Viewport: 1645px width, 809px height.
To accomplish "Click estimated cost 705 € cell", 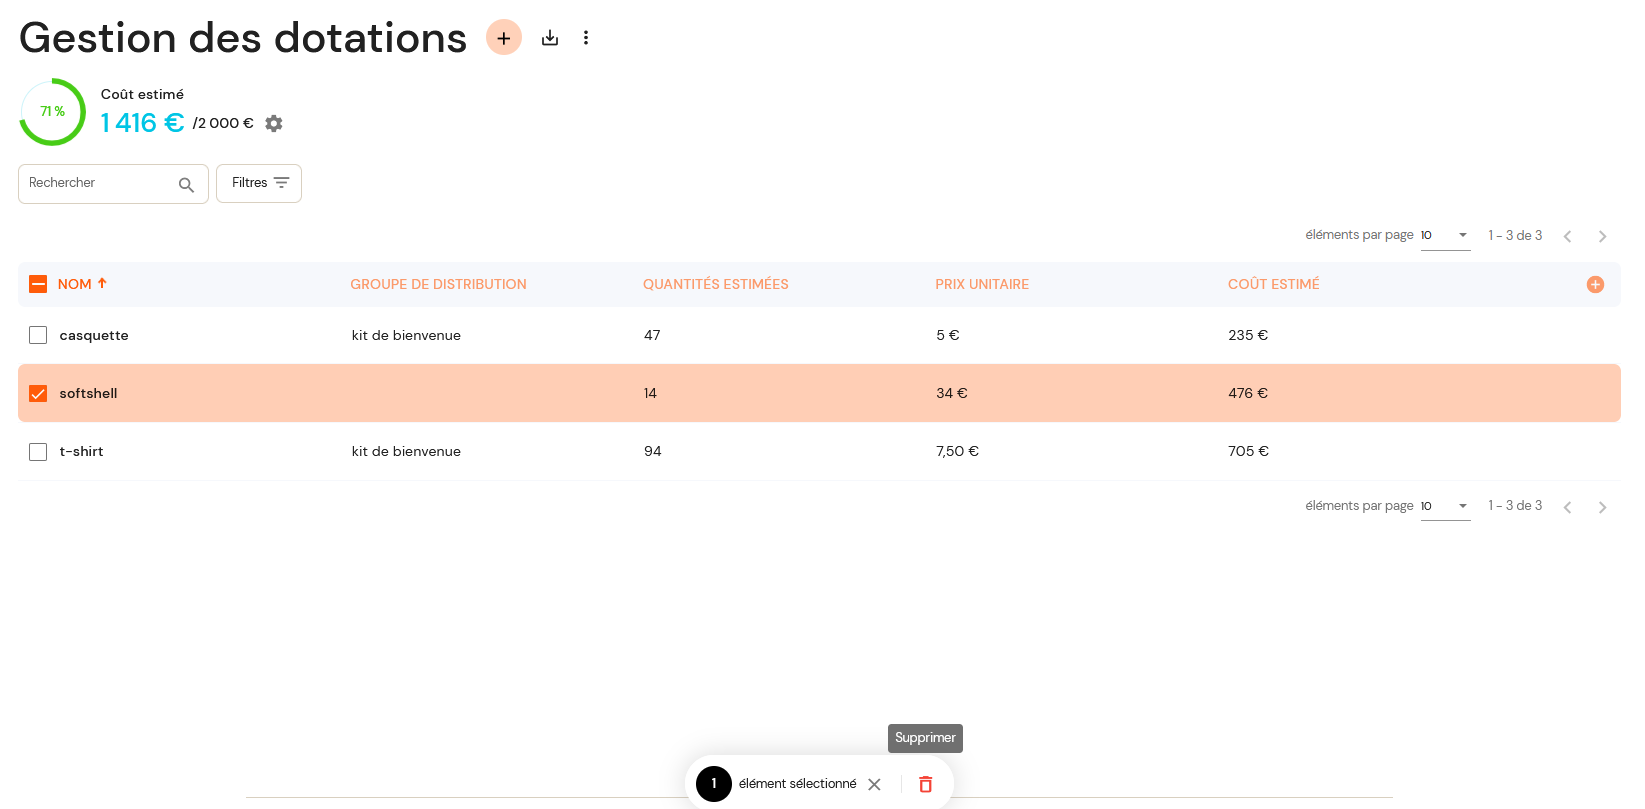I will (x=1249, y=451).
